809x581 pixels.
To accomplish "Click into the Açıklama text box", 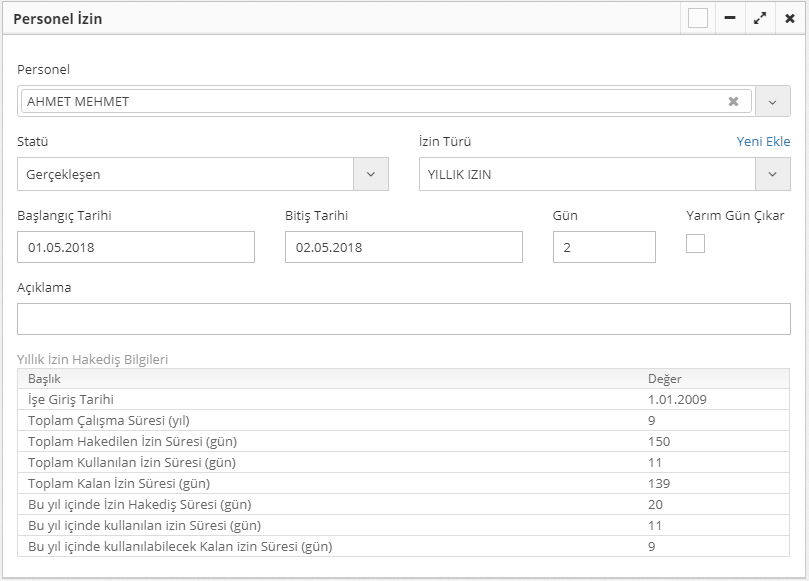I will [x=403, y=319].
